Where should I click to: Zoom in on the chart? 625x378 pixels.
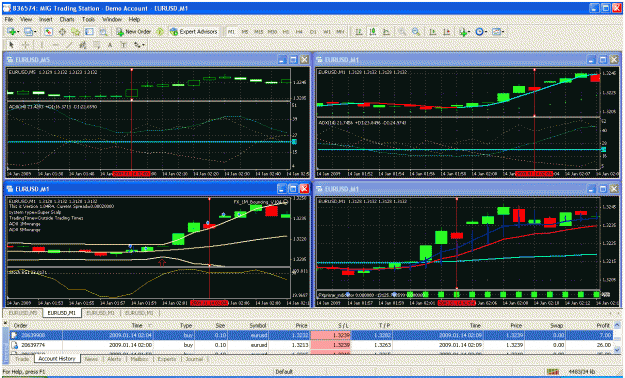pyautogui.click(x=402, y=32)
